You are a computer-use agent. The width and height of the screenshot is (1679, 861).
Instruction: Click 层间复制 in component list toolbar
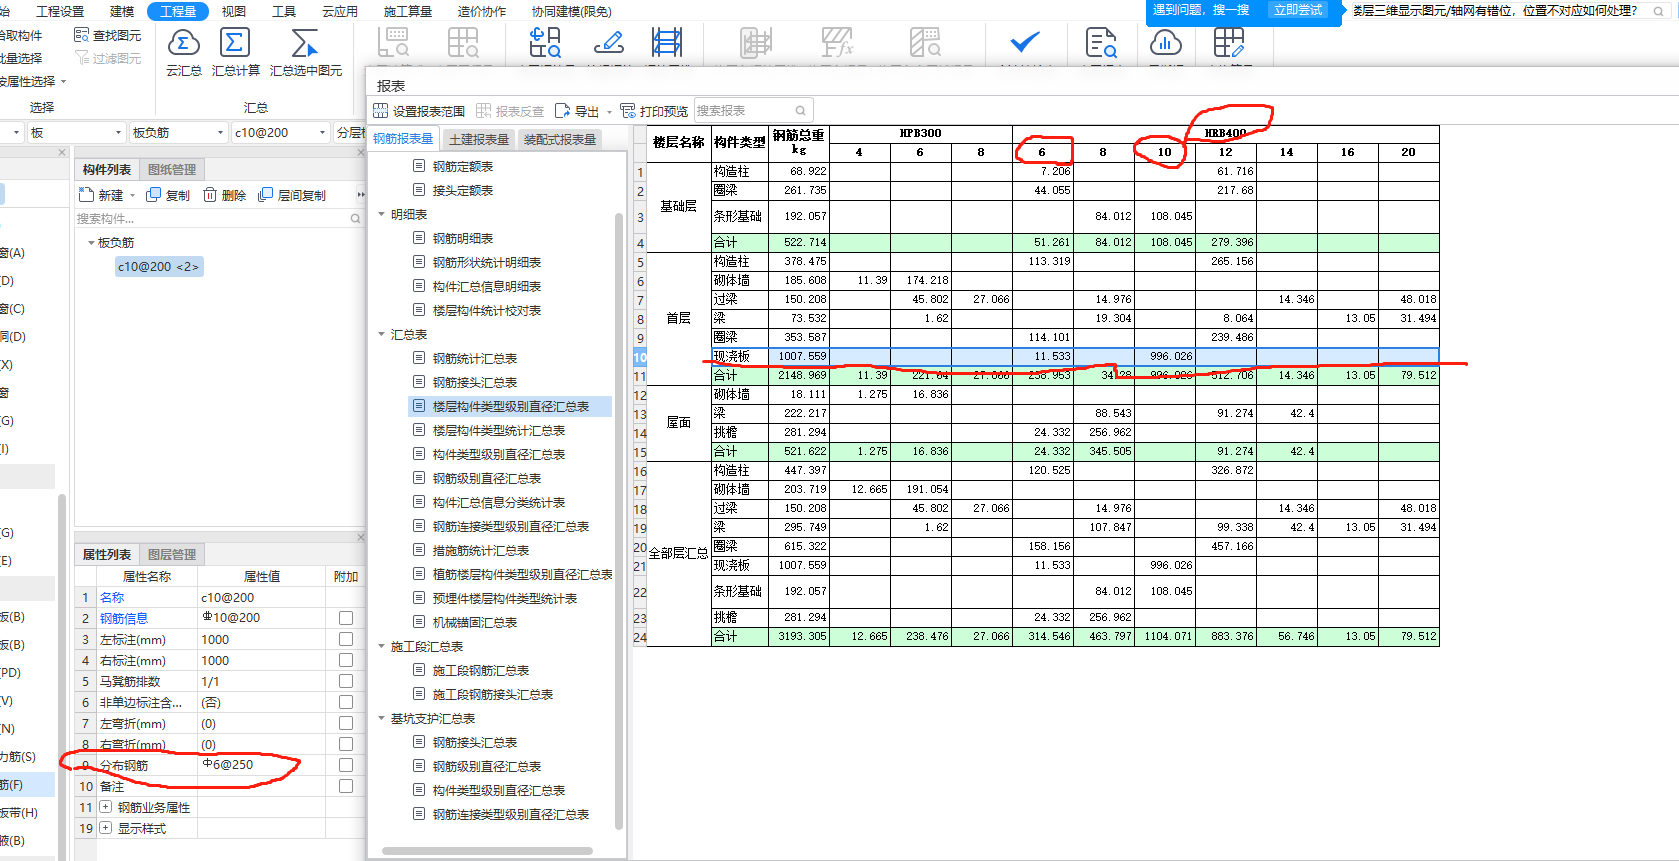[x=292, y=195]
